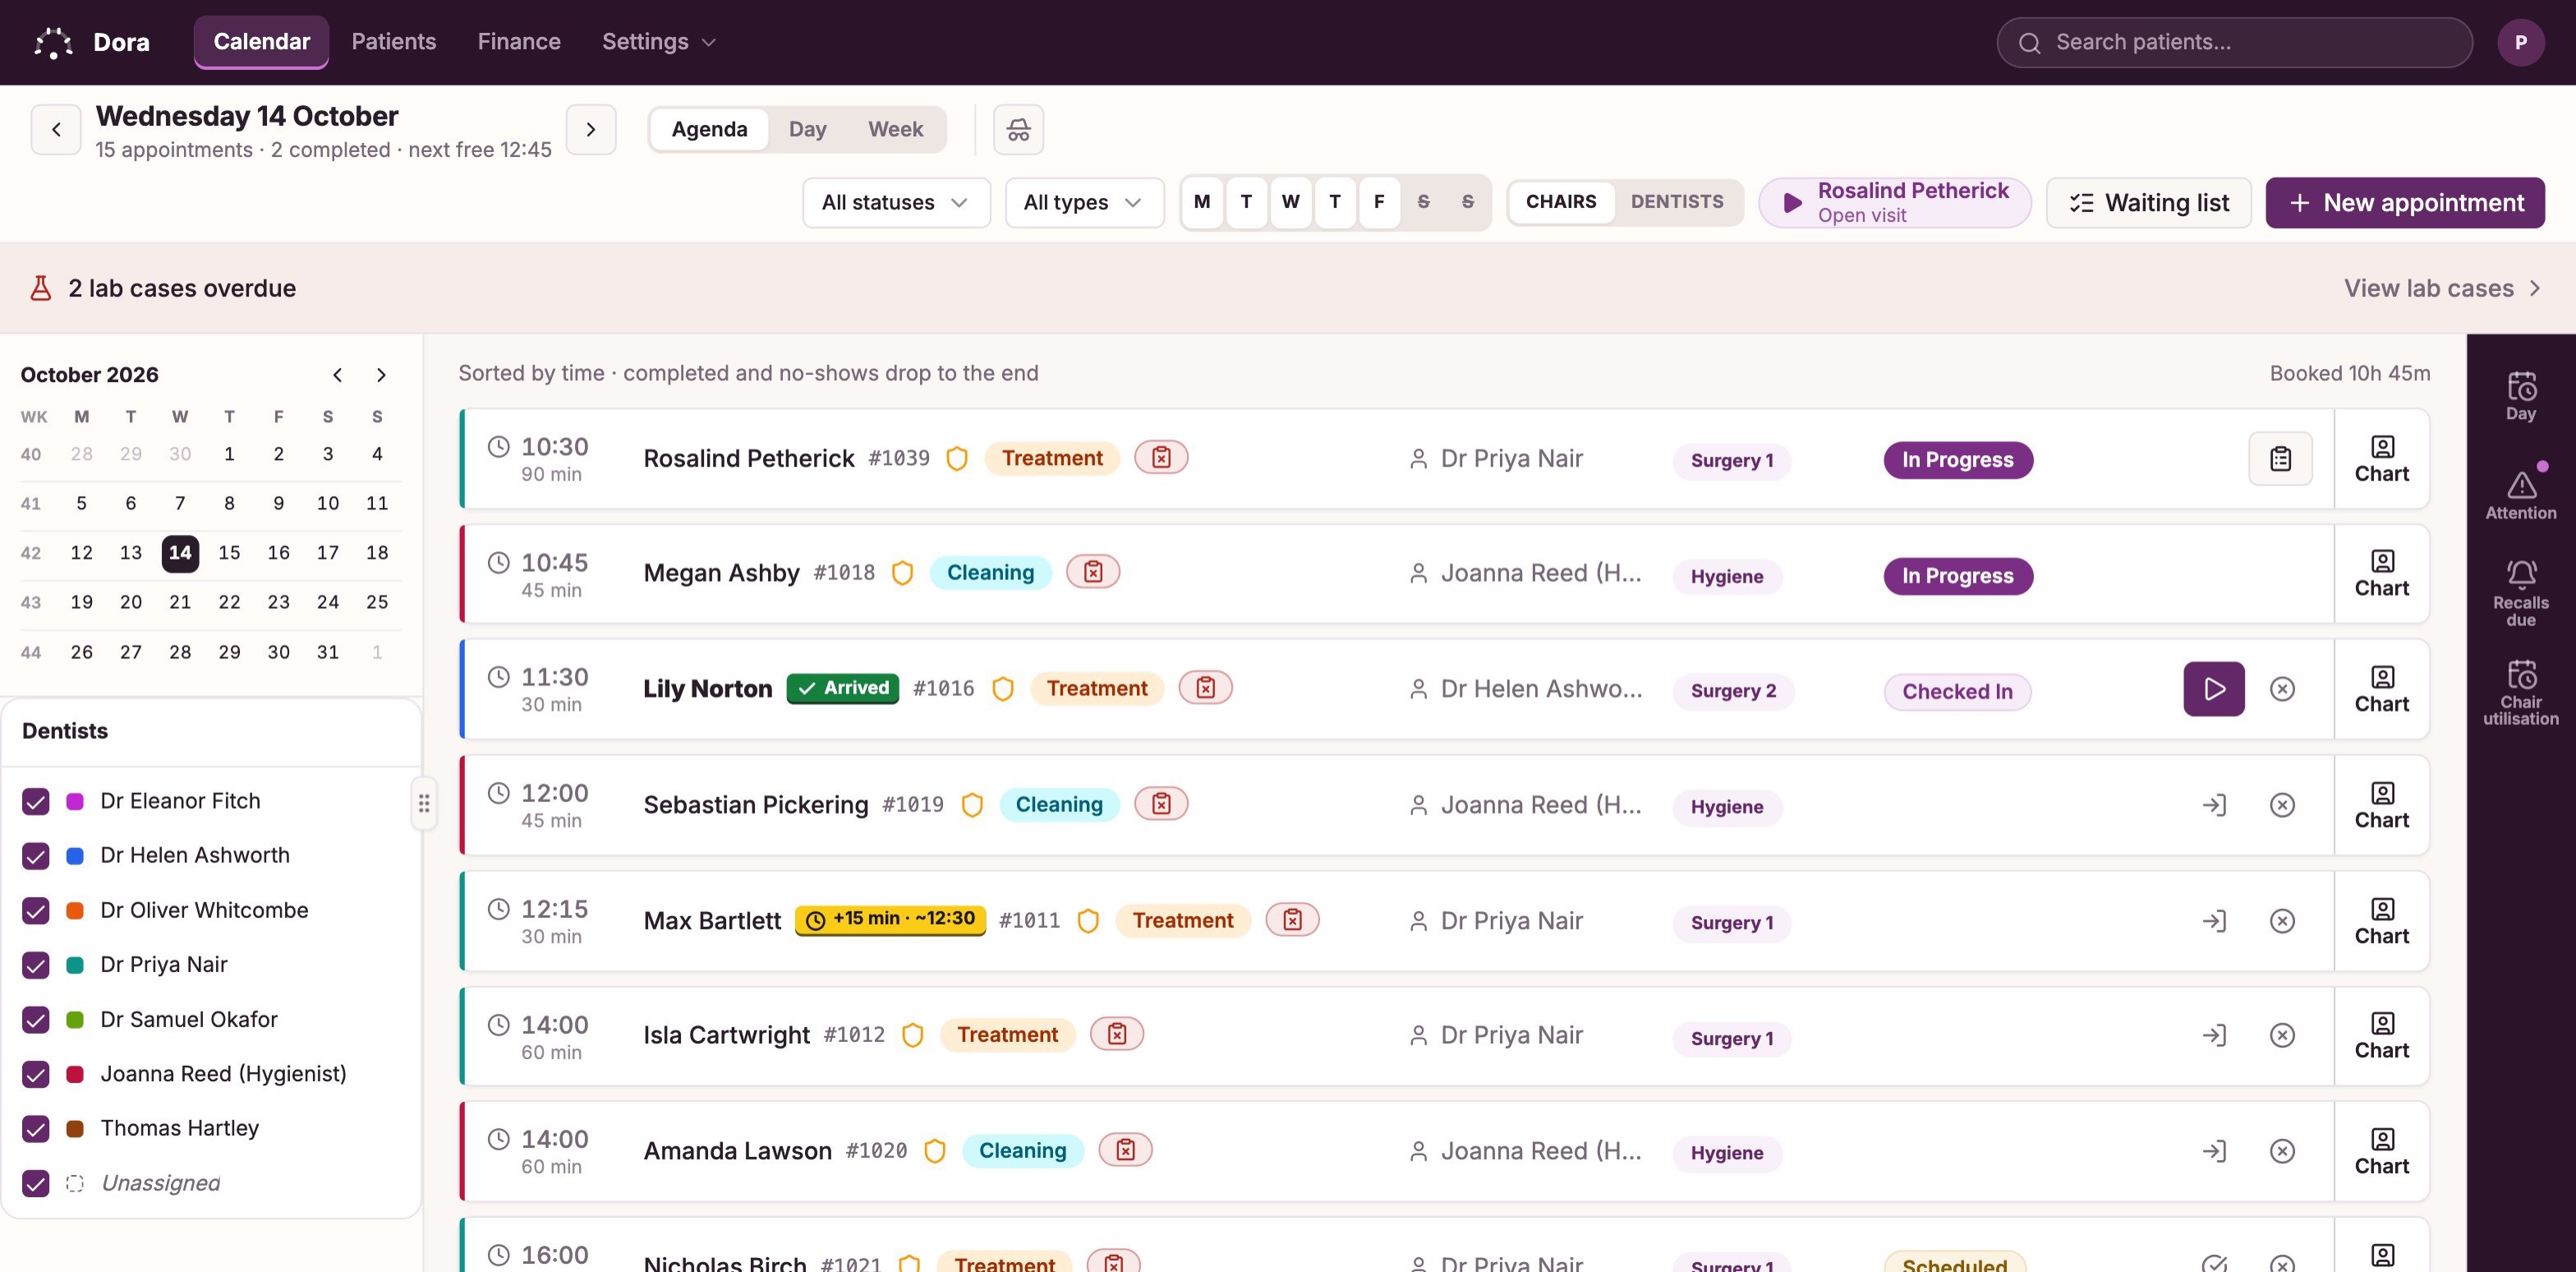The width and height of the screenshot is (2576, 1272).
Task: Check in Isla Cartwright arrow icon
Action: coord(2214,1035)
